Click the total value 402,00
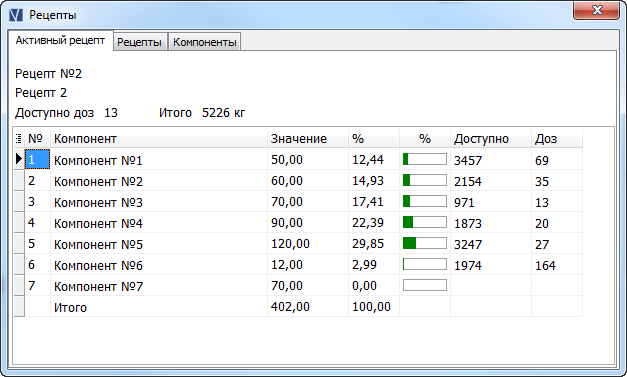This screenshot has height=377, width=627. point(308,307)
